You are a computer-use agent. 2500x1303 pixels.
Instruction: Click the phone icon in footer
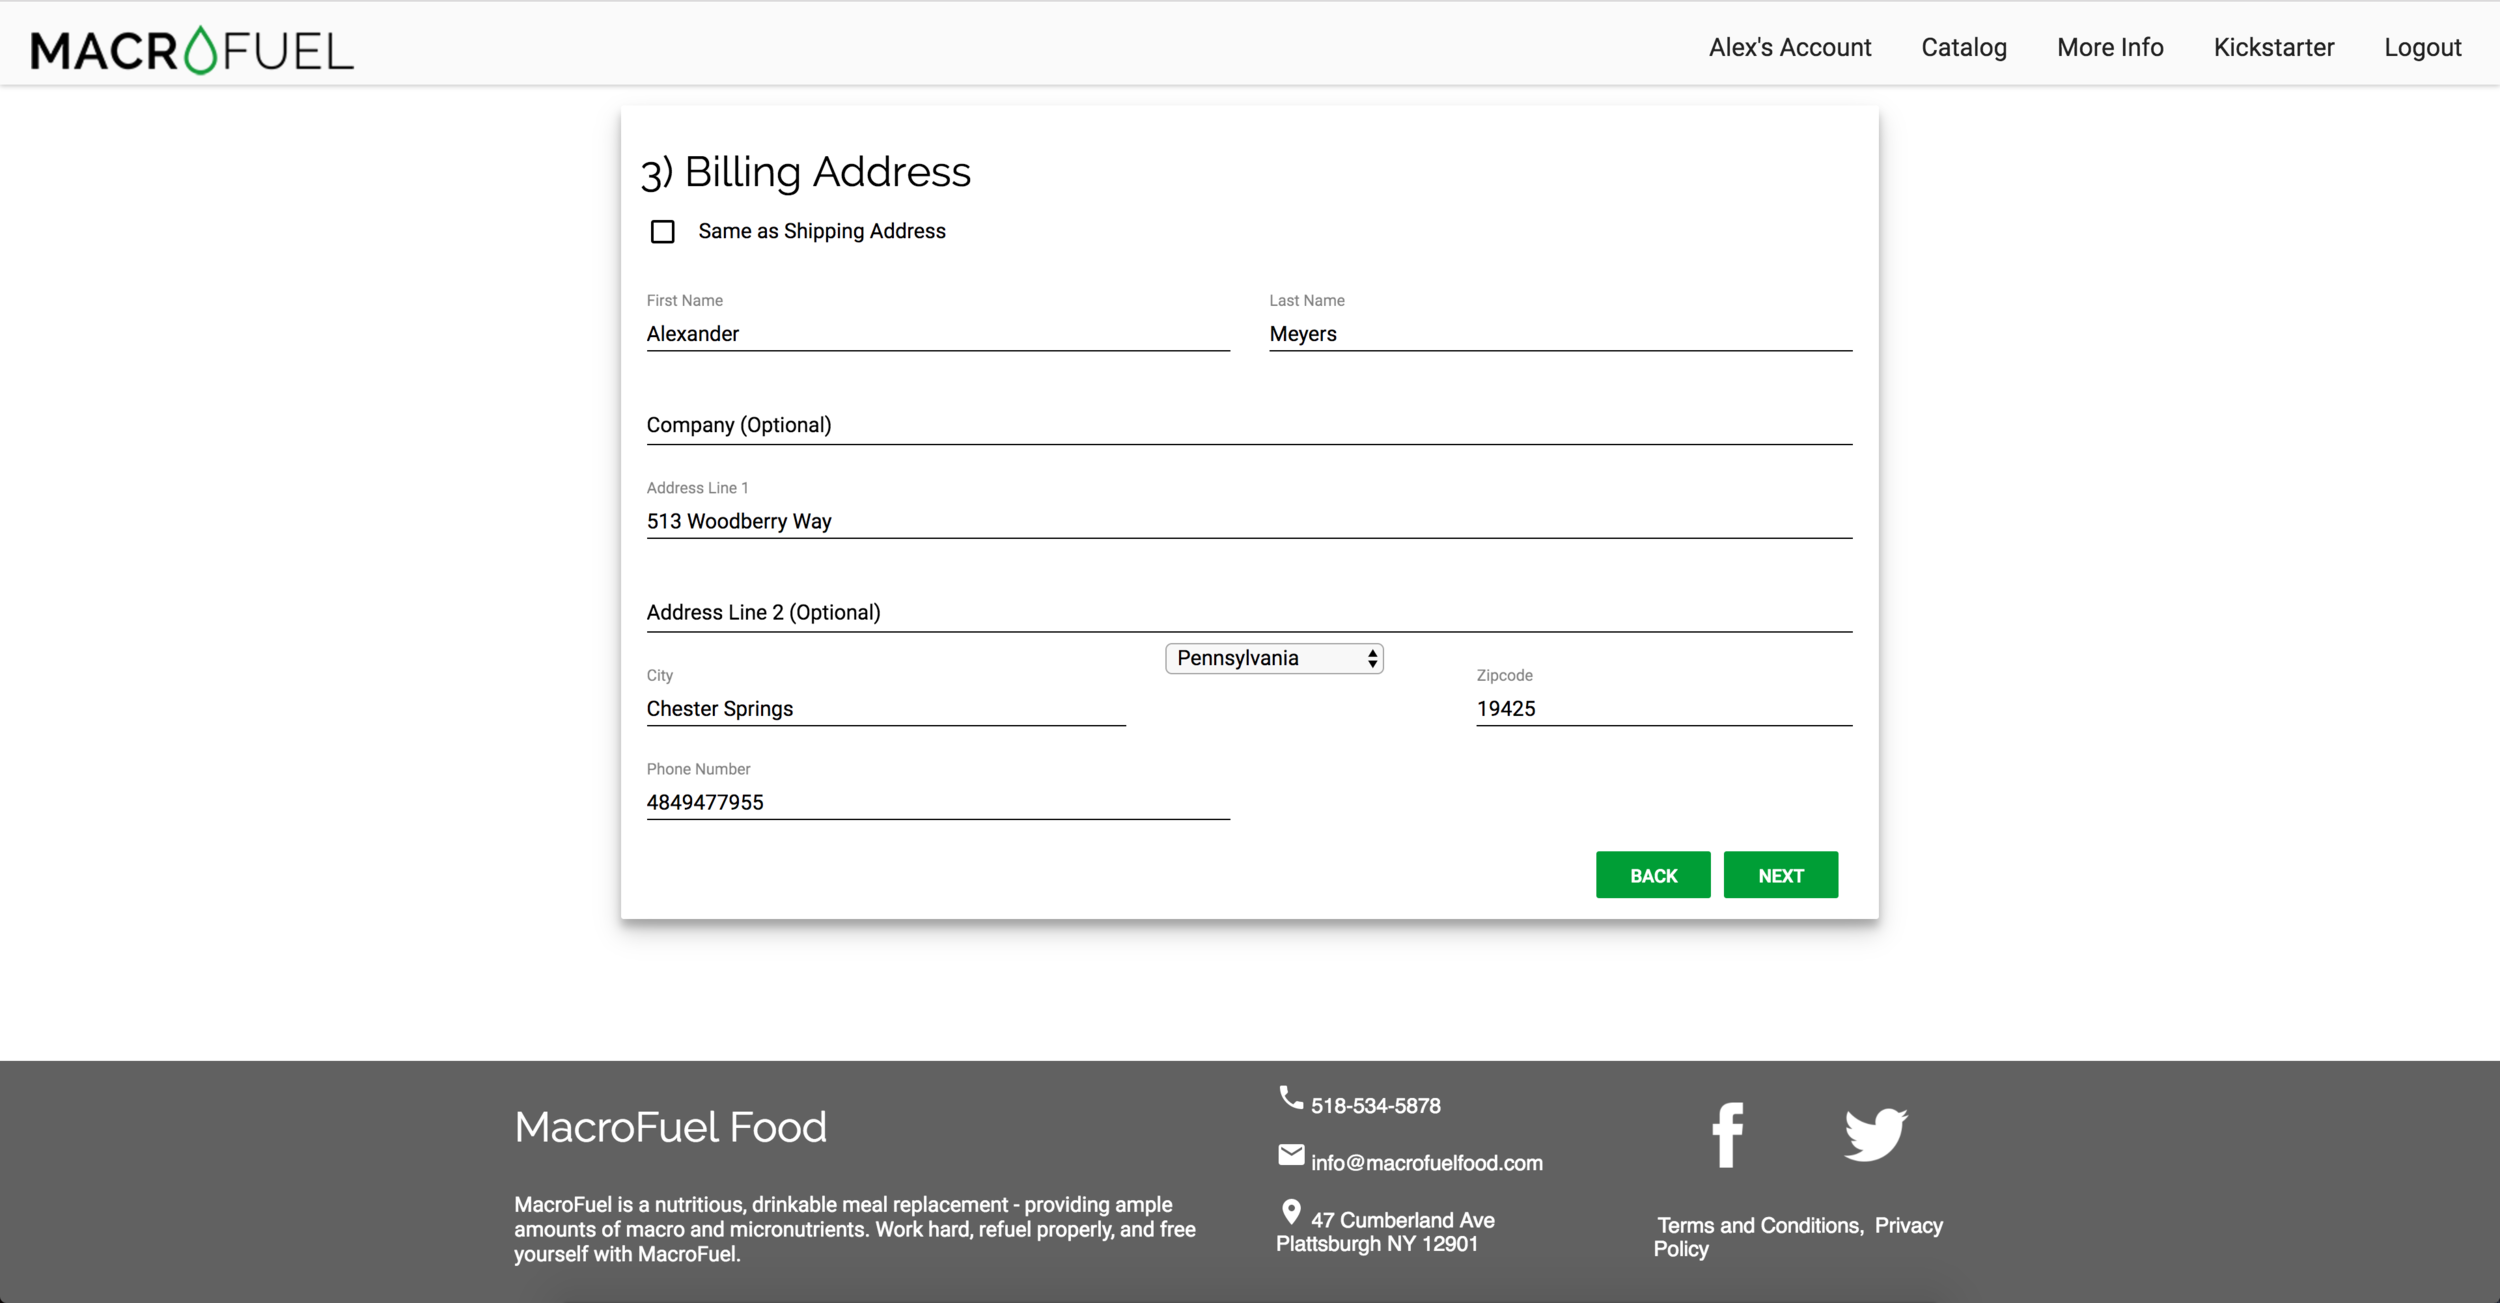(x=1291, y=1098)
